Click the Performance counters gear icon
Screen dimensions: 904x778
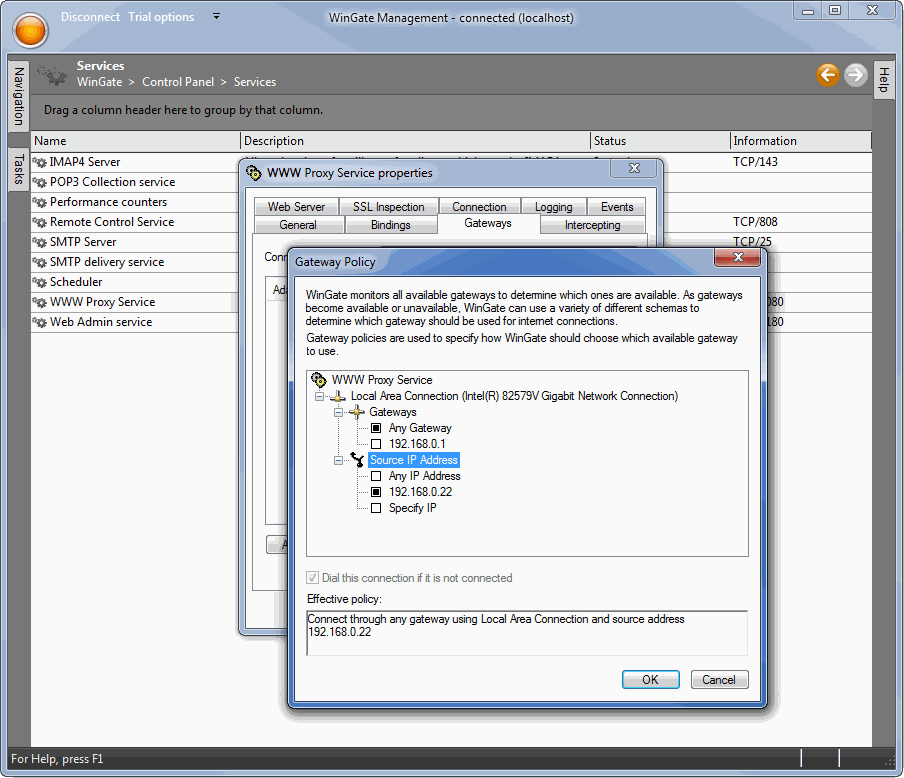(x=39, y=202)
